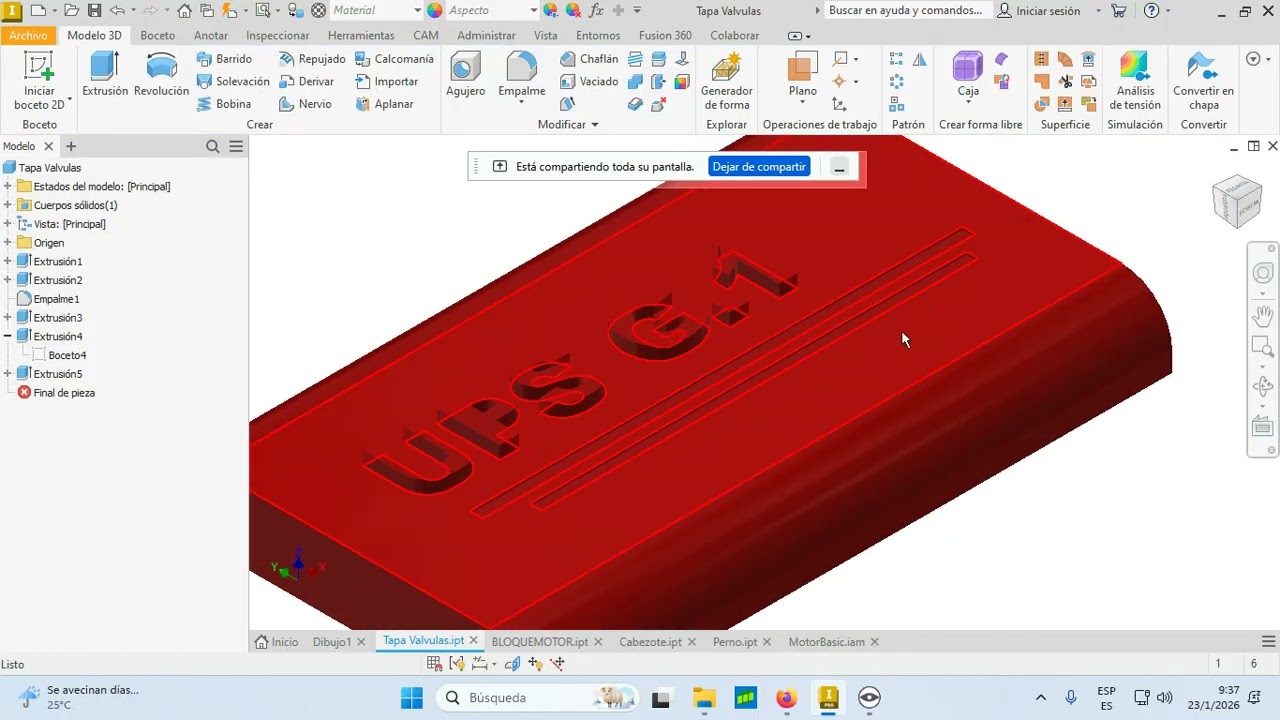Switch to the Boceto ribbon tab

point(158,35)
